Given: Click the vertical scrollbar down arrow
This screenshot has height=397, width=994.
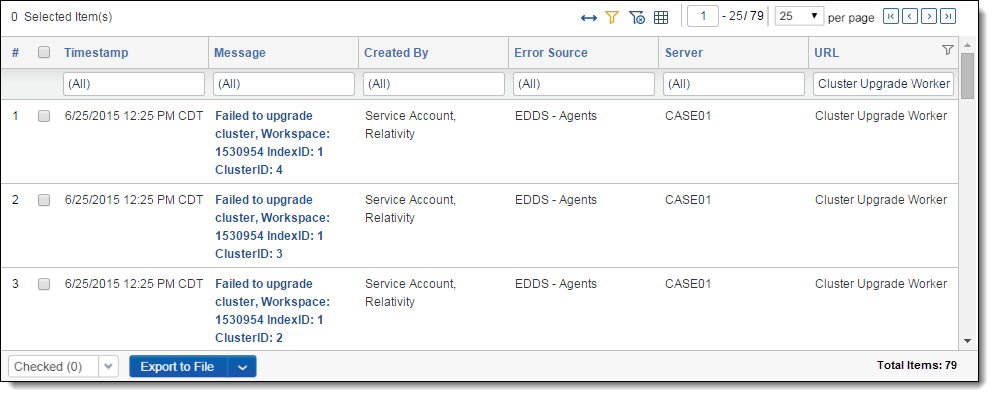Looking at the screenshot, I should click(x=967, y=341).
